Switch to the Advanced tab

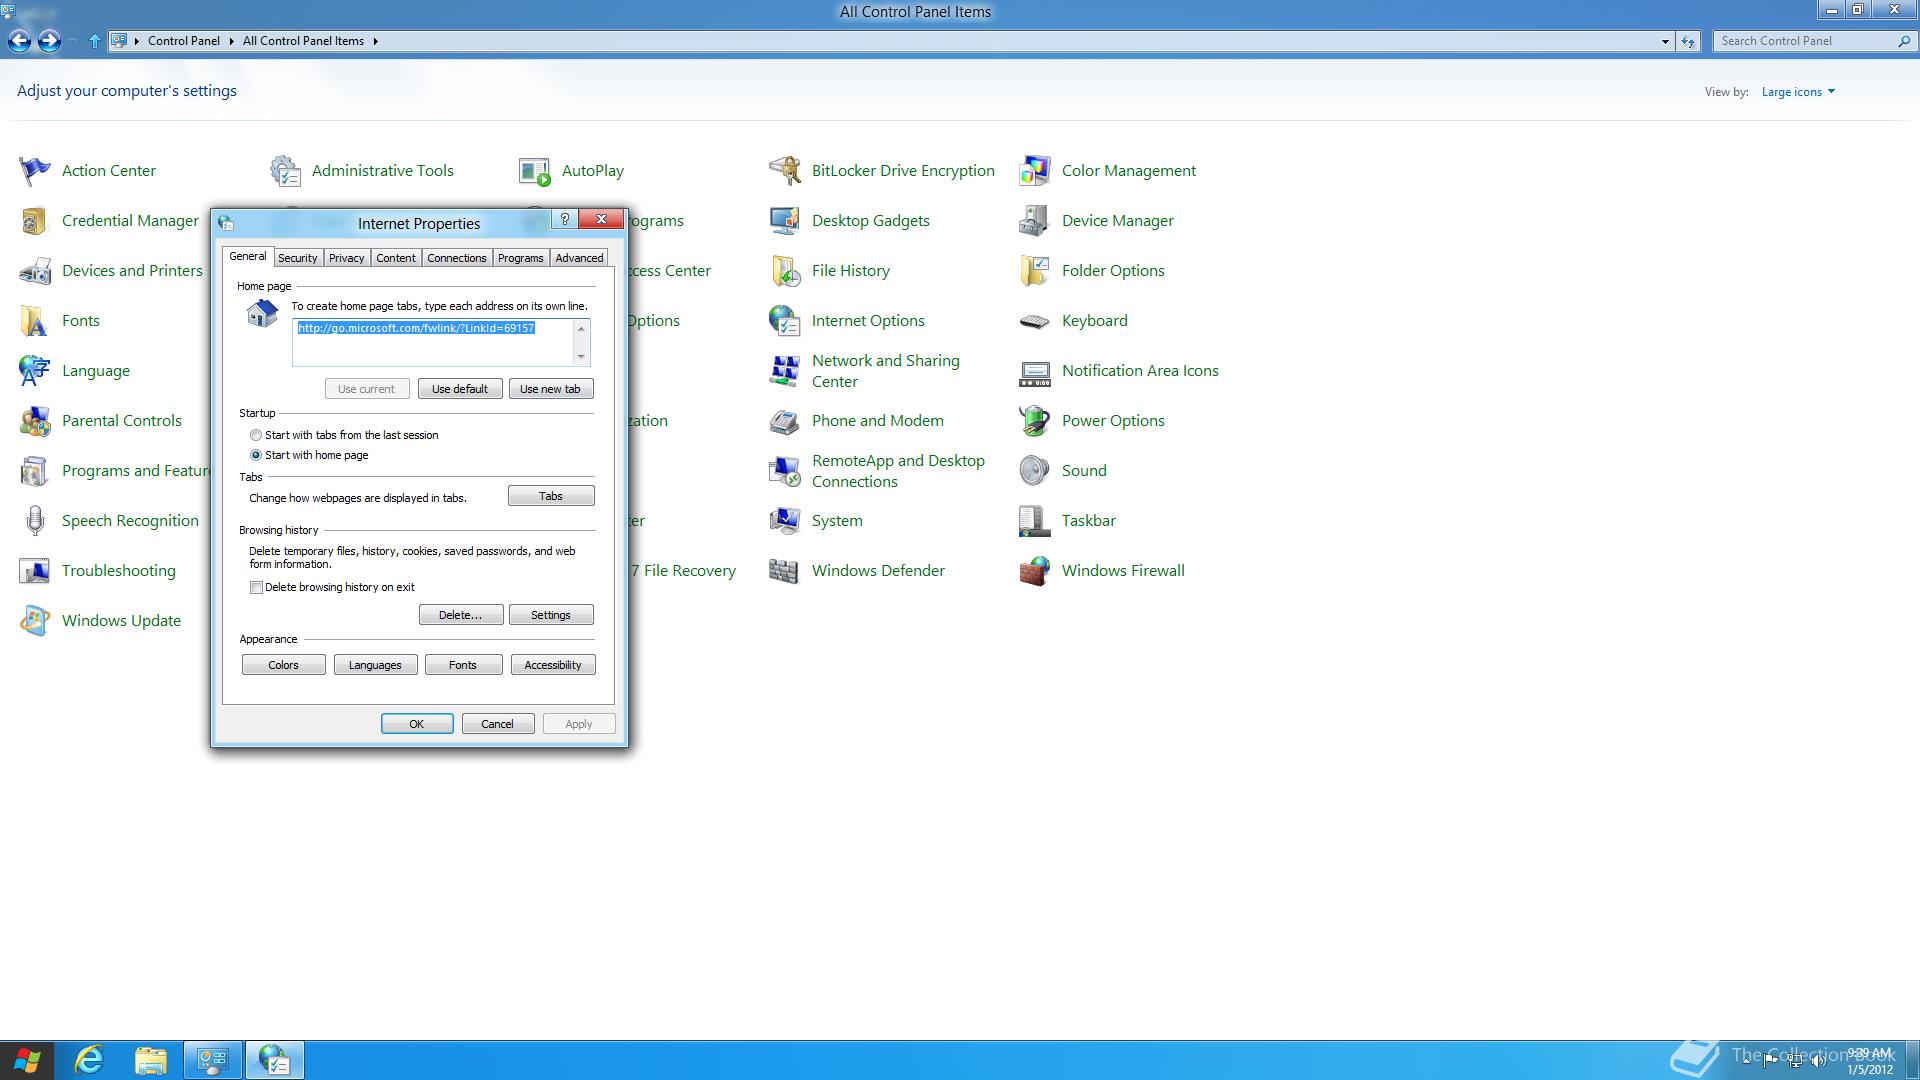tap(579, 258)
